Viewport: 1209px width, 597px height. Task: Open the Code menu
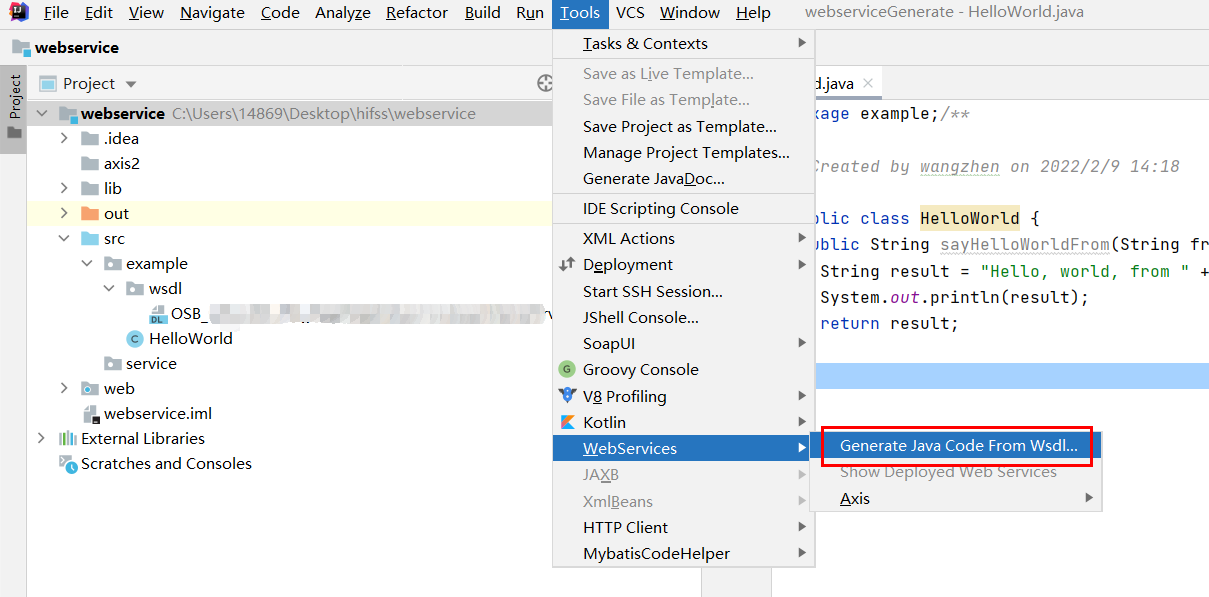tap(280, 13)
